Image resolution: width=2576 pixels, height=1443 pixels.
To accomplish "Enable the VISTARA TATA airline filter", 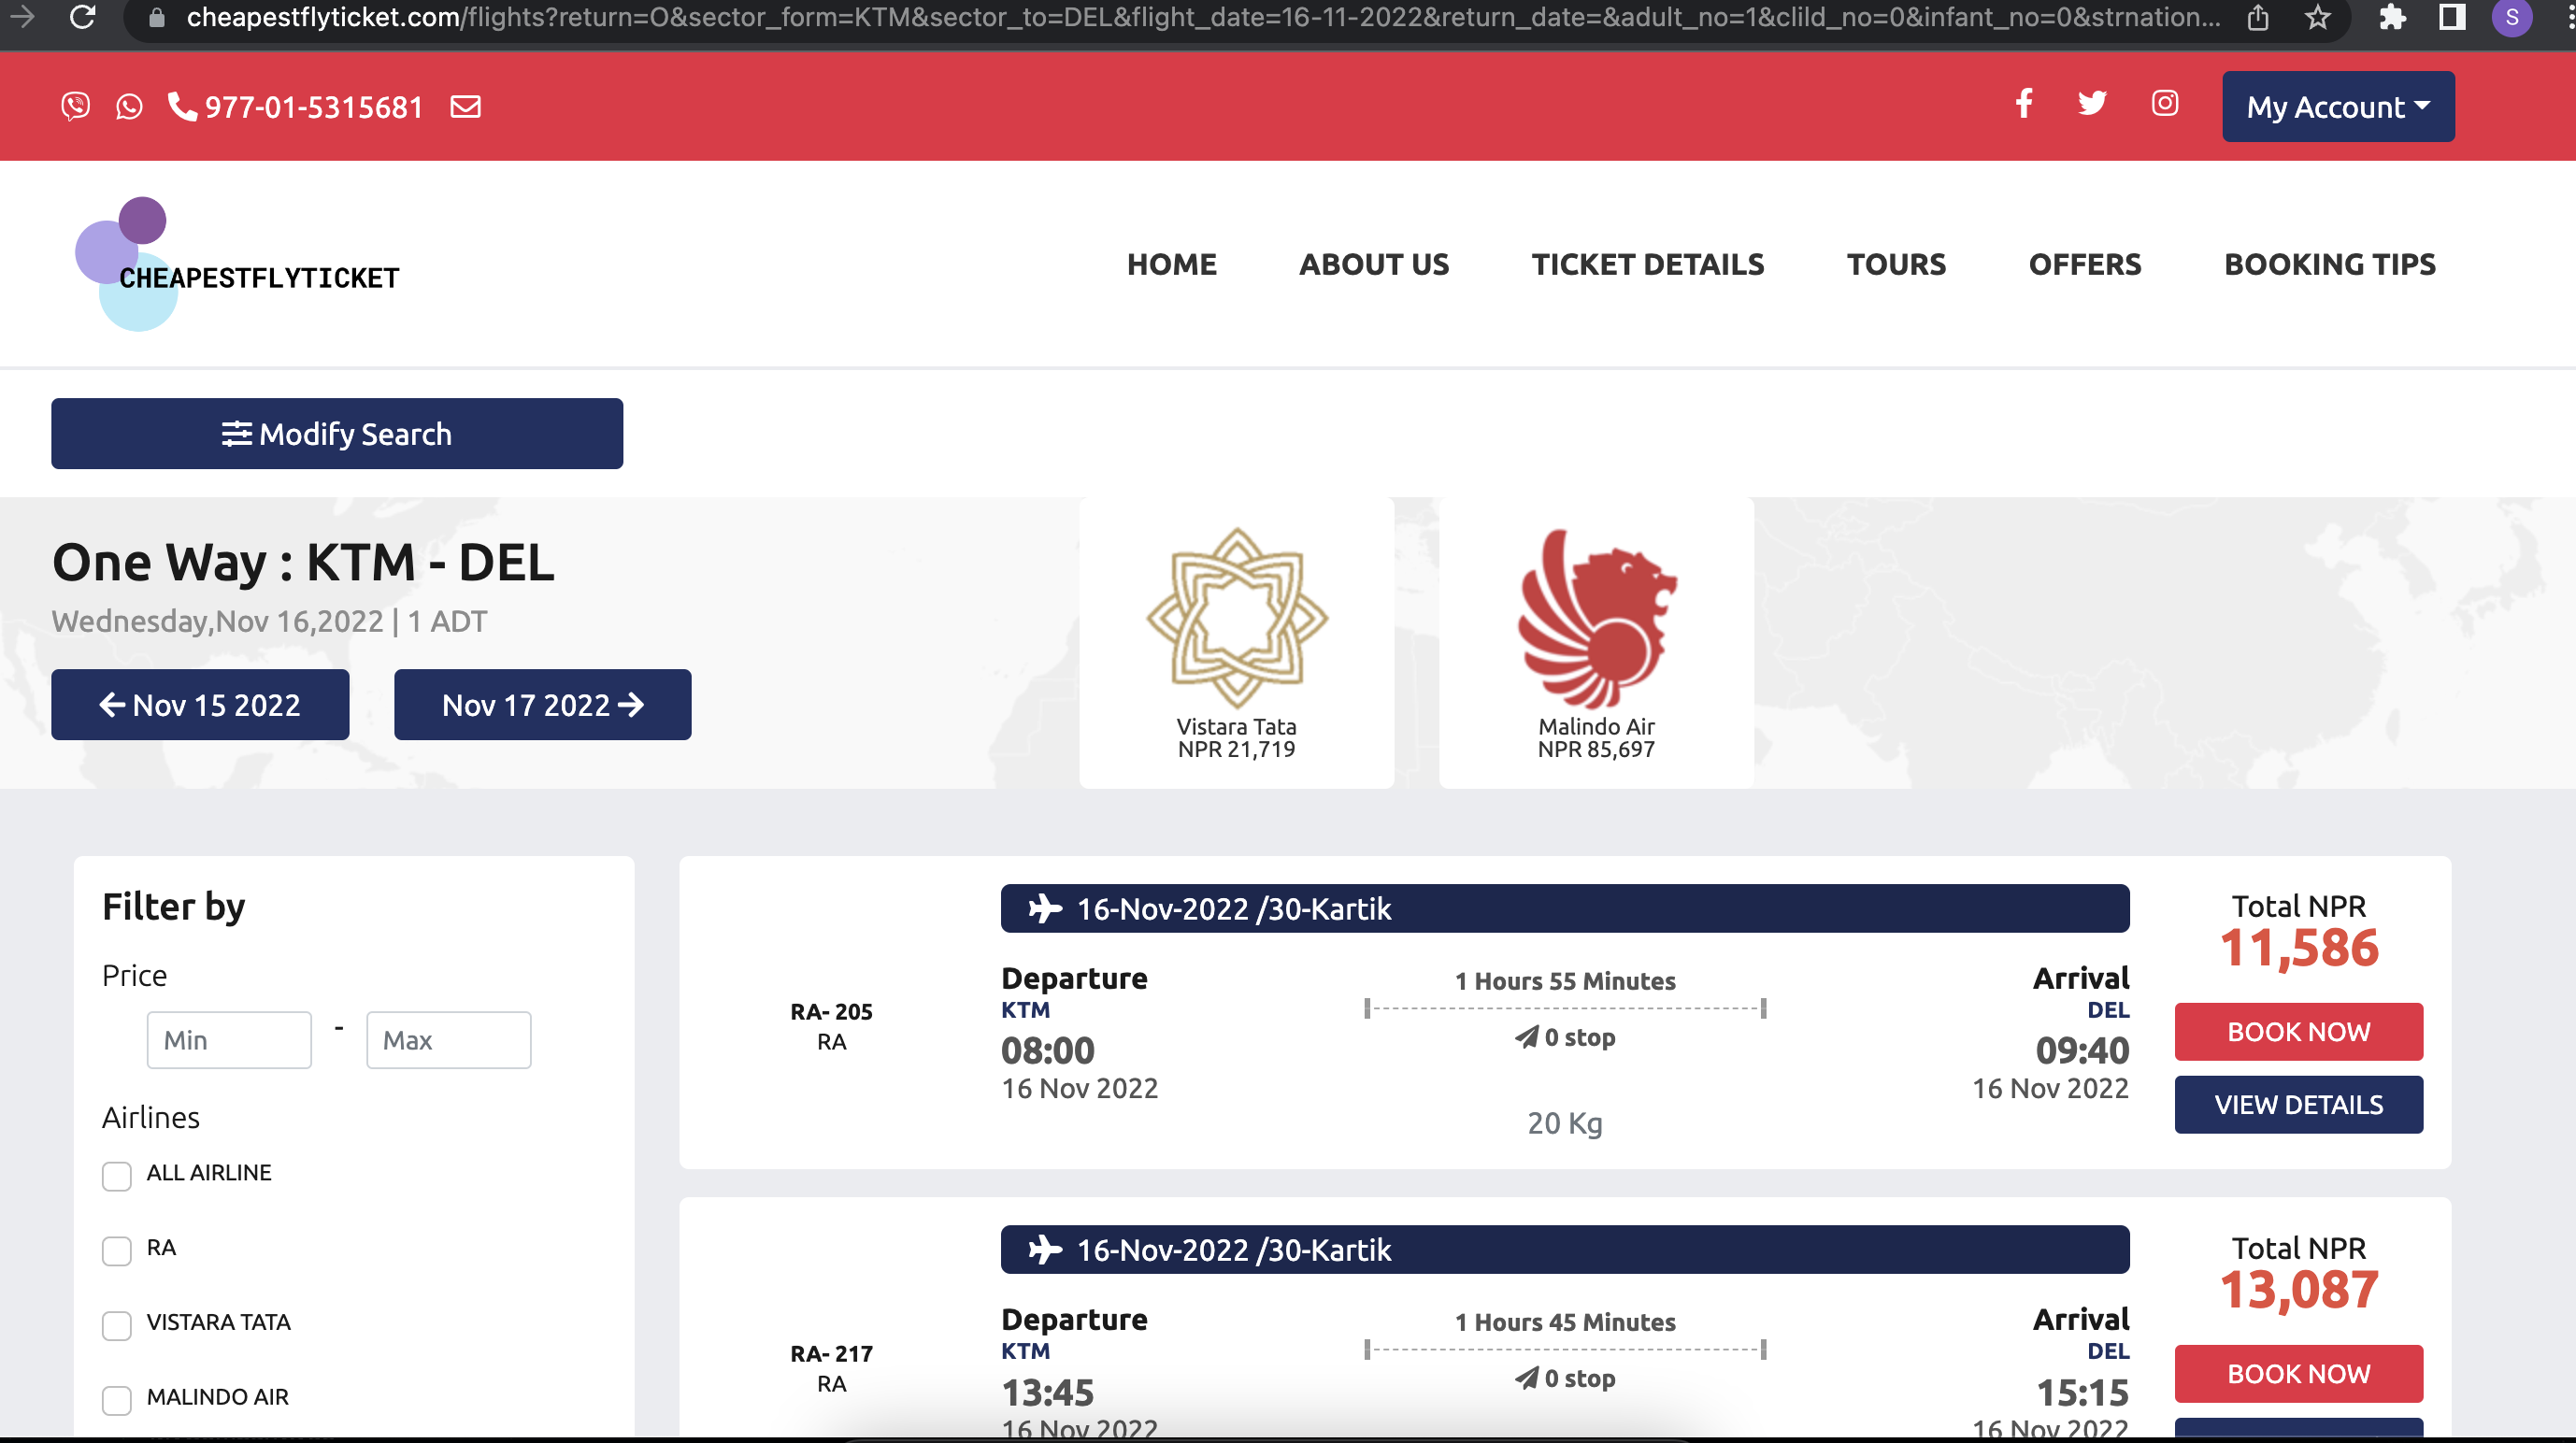I will pyautogui.click(x=117, y=1325).
